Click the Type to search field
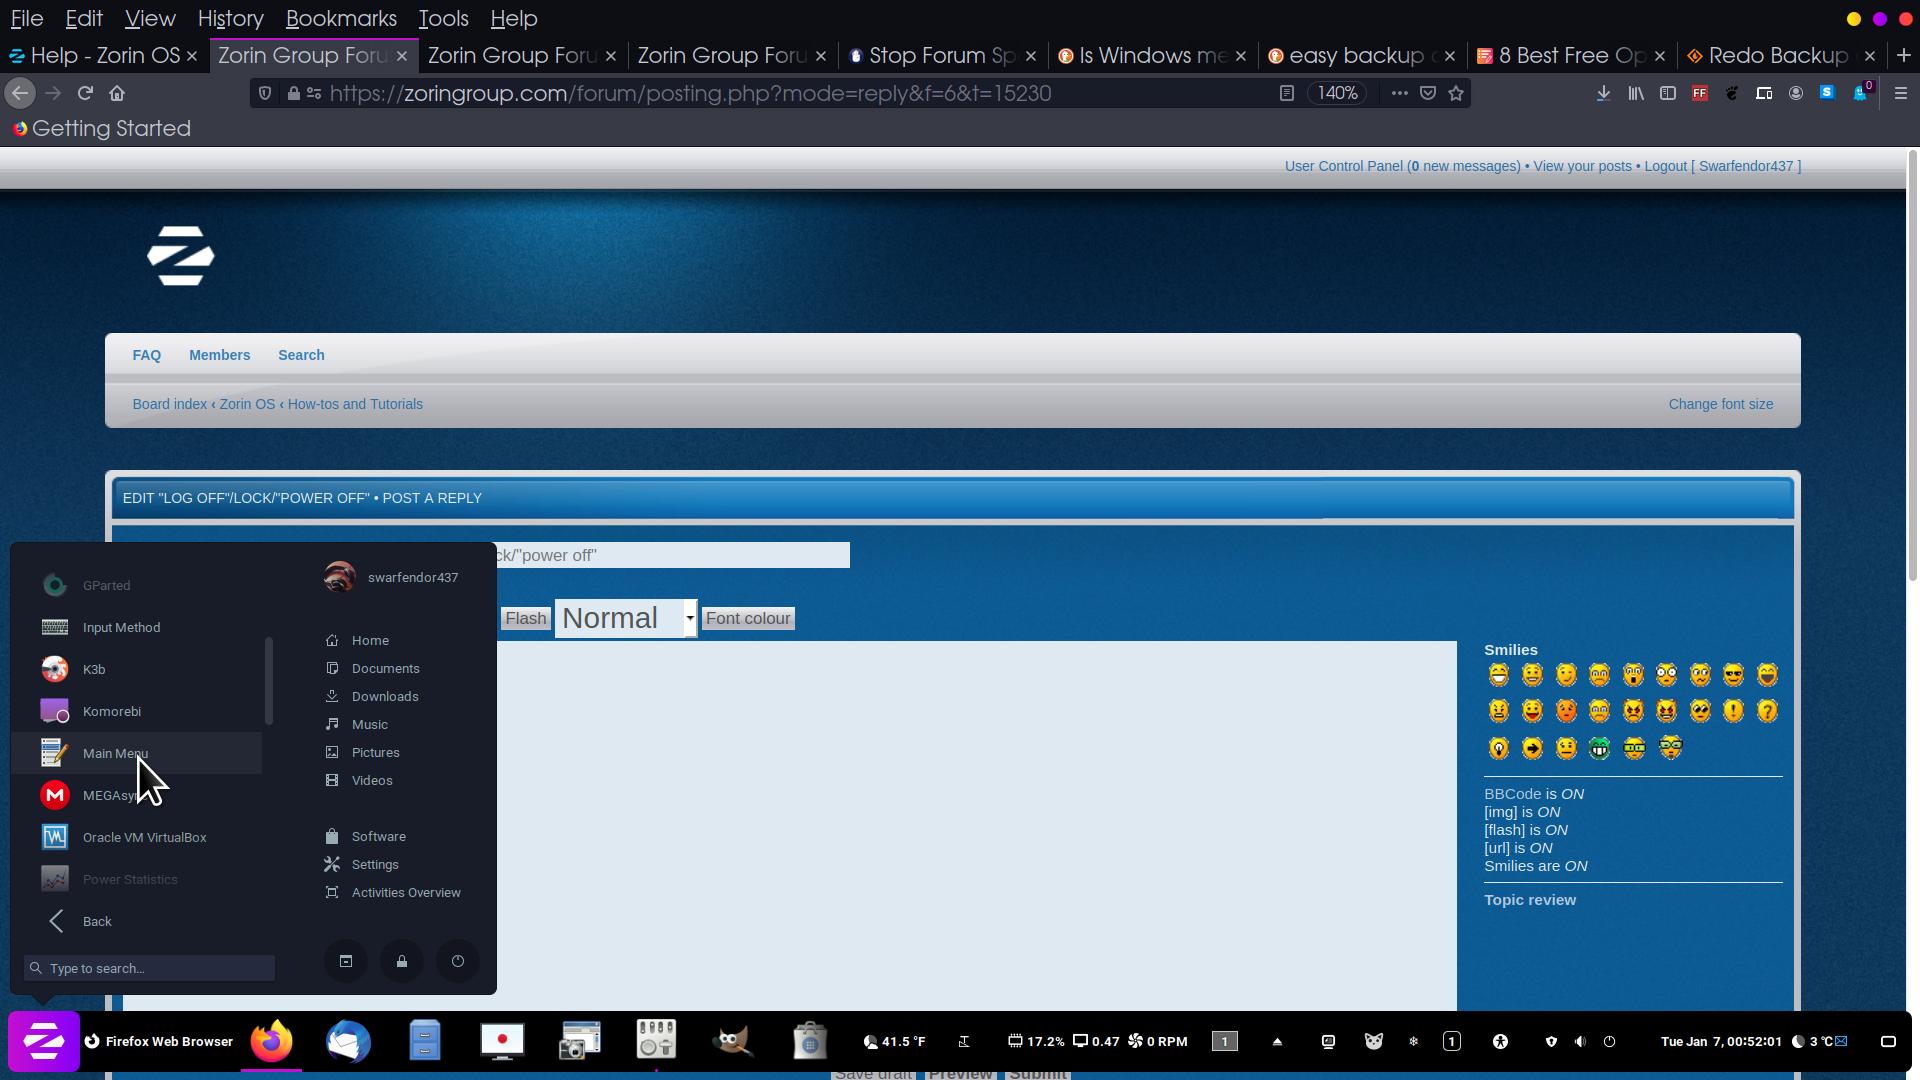The image size is (1920, 1080). (x=150, y=968)
